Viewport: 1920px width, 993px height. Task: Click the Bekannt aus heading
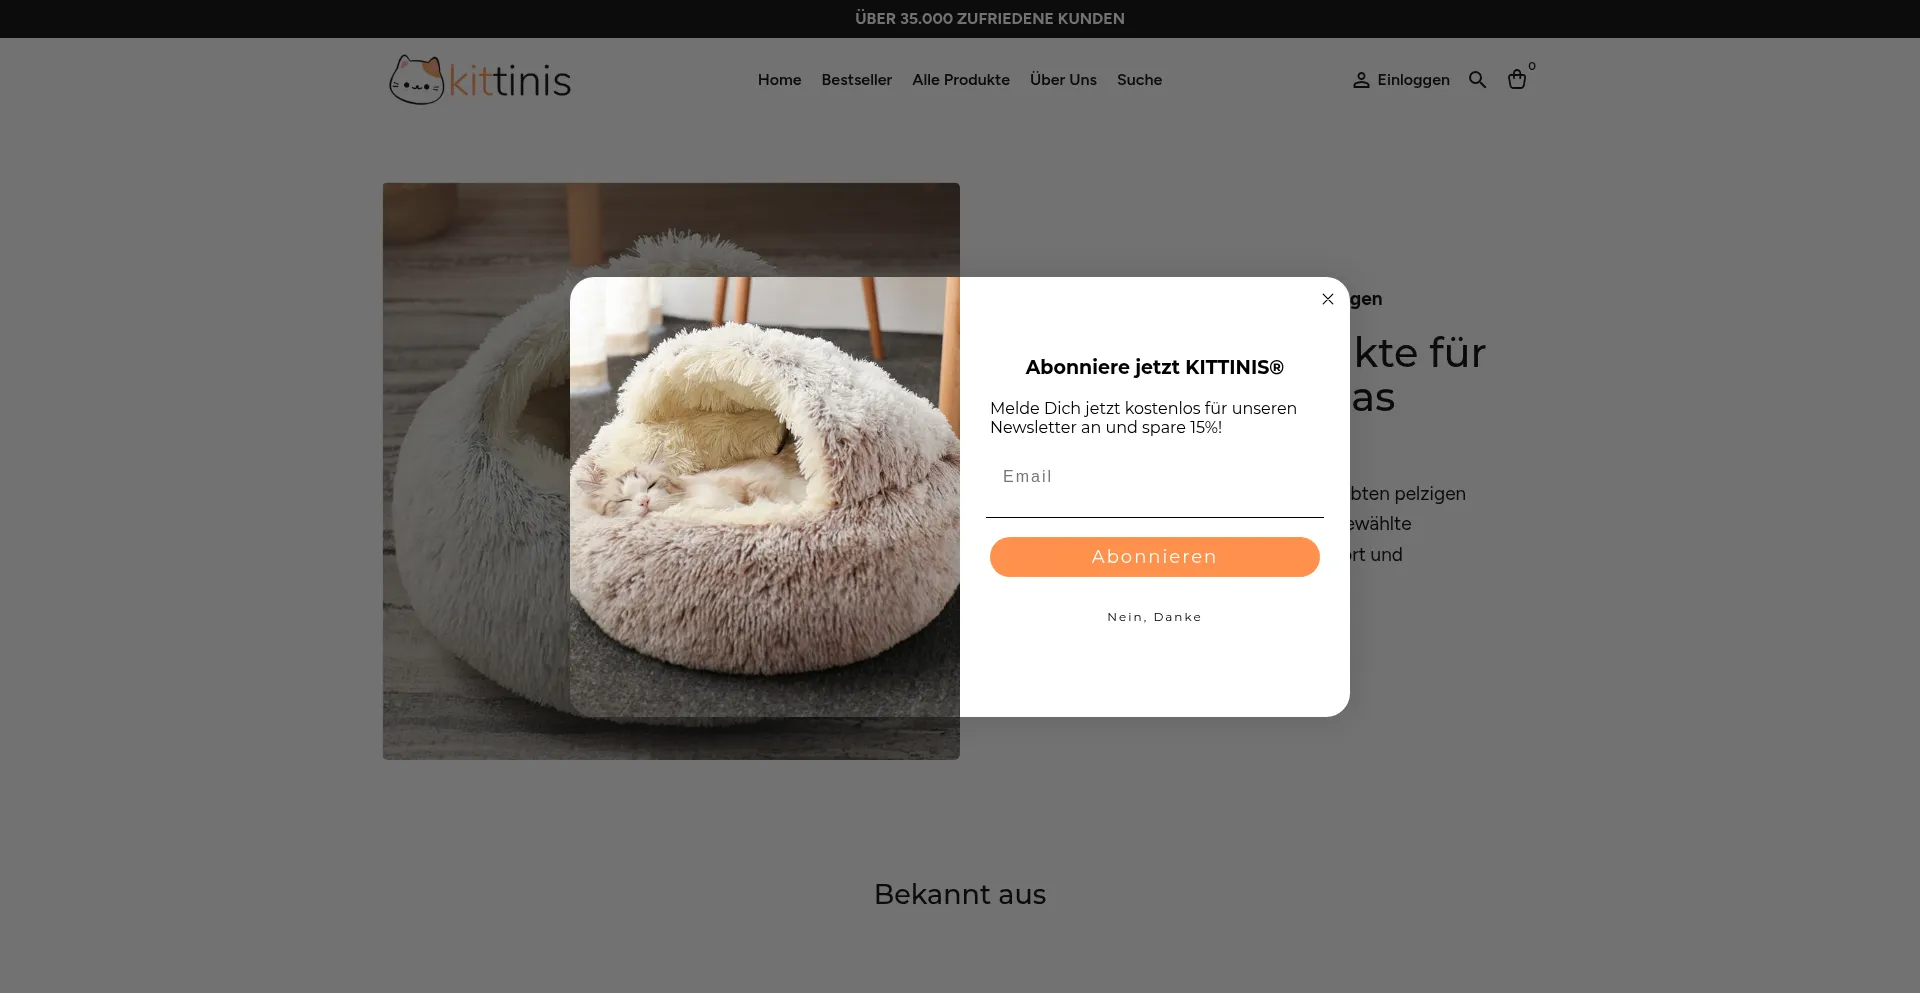pos(960,894)
